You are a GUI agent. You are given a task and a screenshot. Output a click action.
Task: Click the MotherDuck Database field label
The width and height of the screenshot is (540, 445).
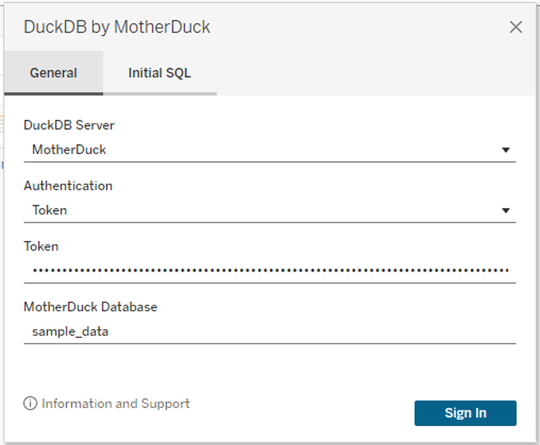point(90,307)
